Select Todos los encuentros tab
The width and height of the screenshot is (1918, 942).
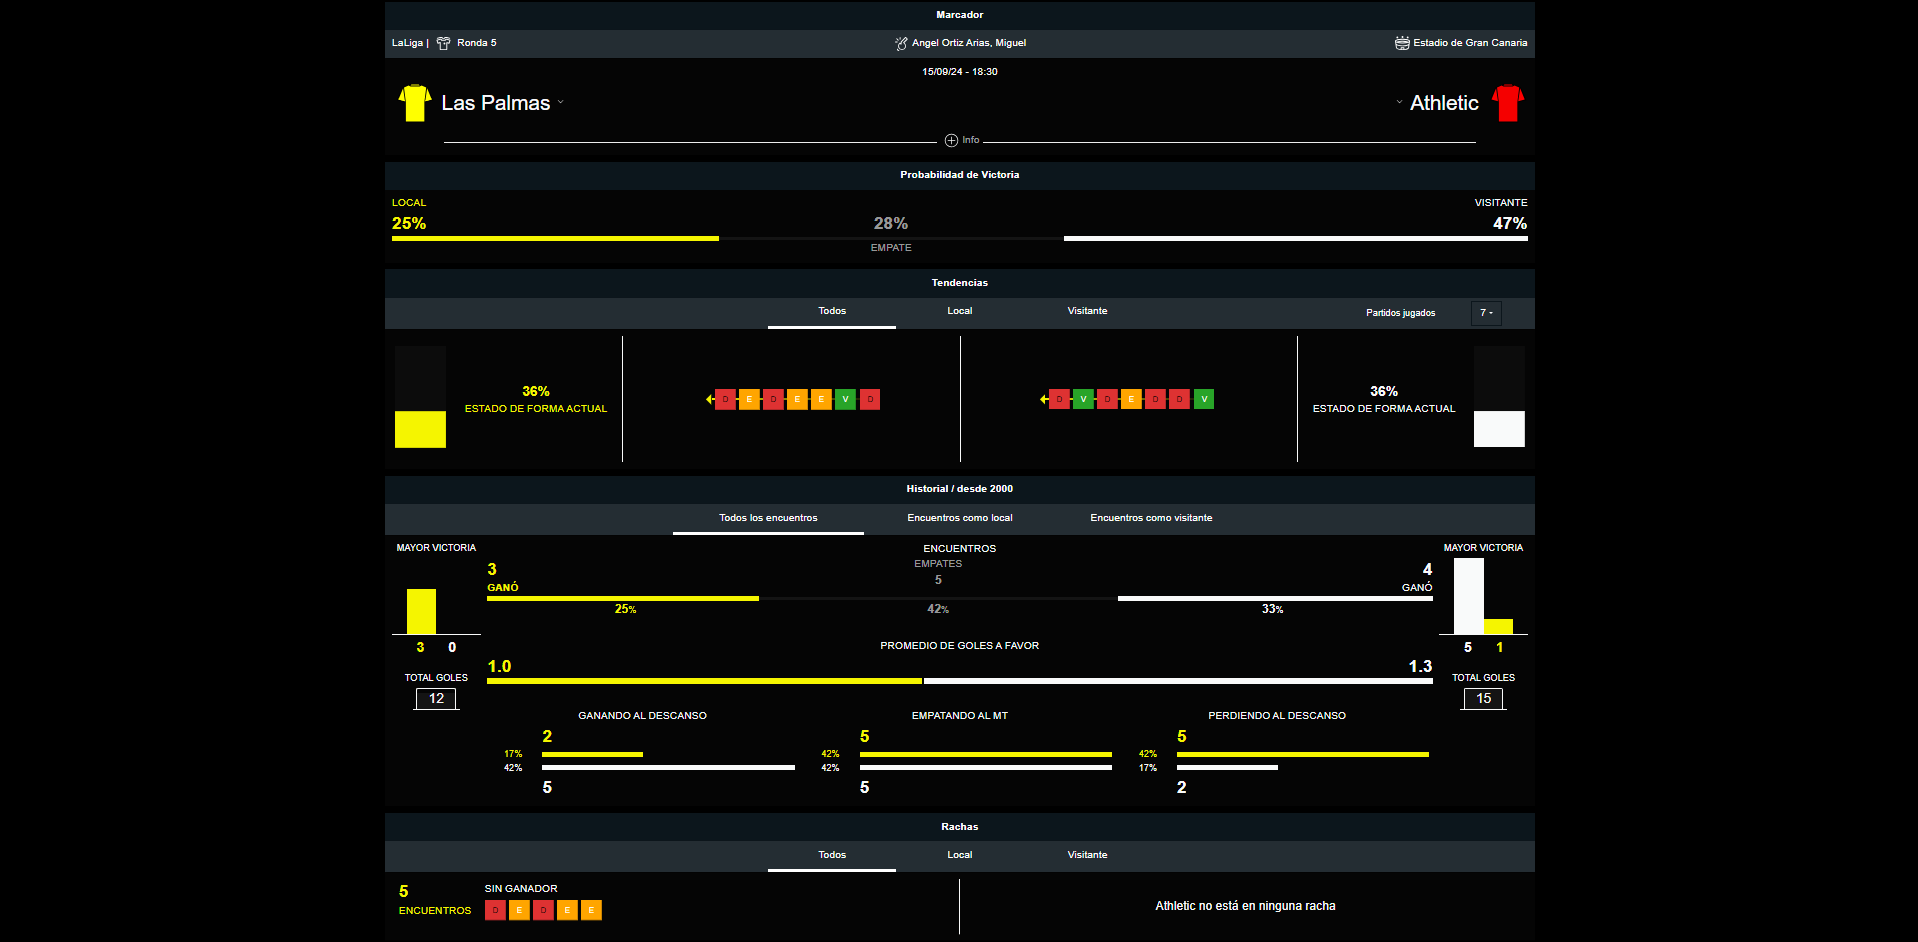coord(768,518)
